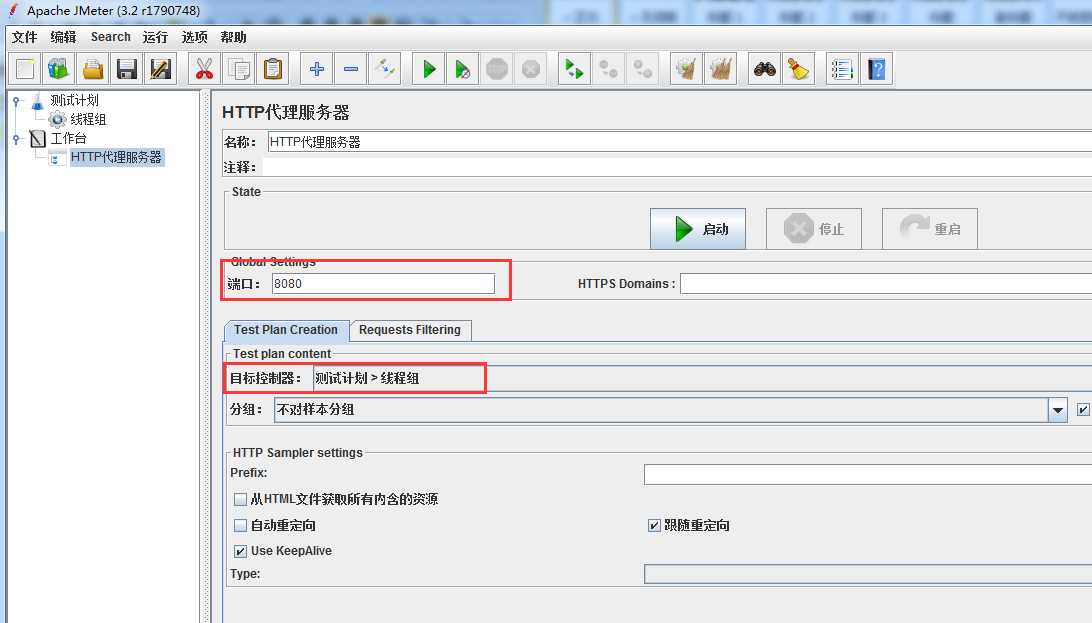
Task: Click the Type input field
Action: pos(868,574)
